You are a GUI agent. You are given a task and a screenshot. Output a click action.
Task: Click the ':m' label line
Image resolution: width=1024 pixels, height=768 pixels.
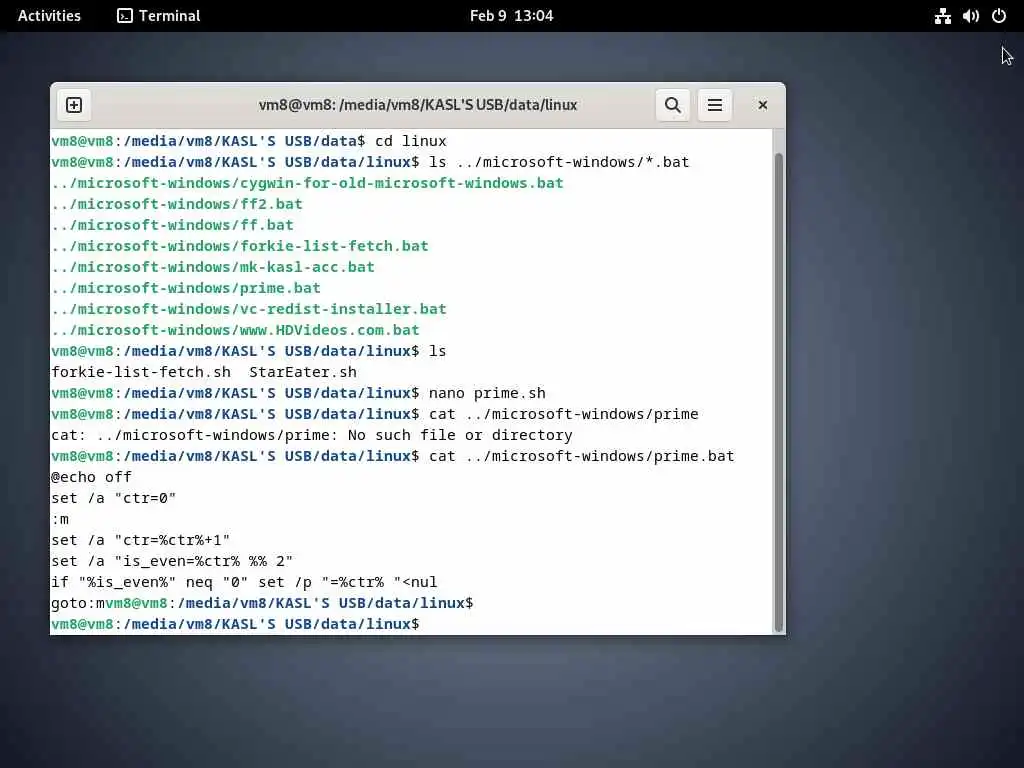[60, 519]
